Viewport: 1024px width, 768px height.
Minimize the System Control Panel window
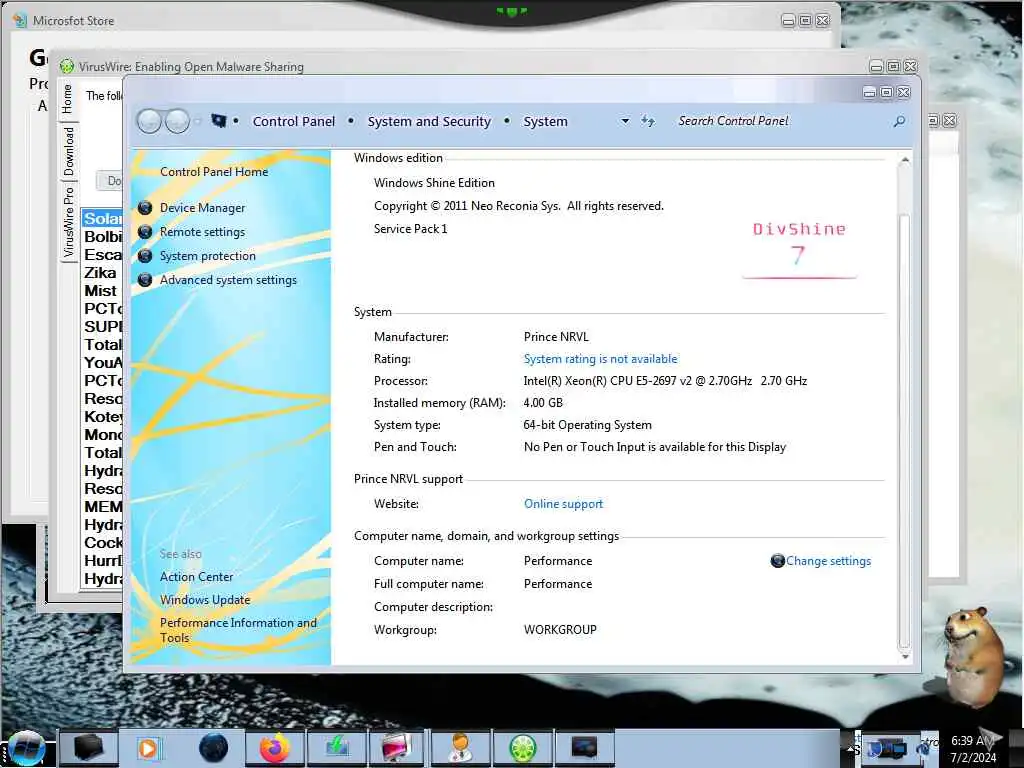869,93
